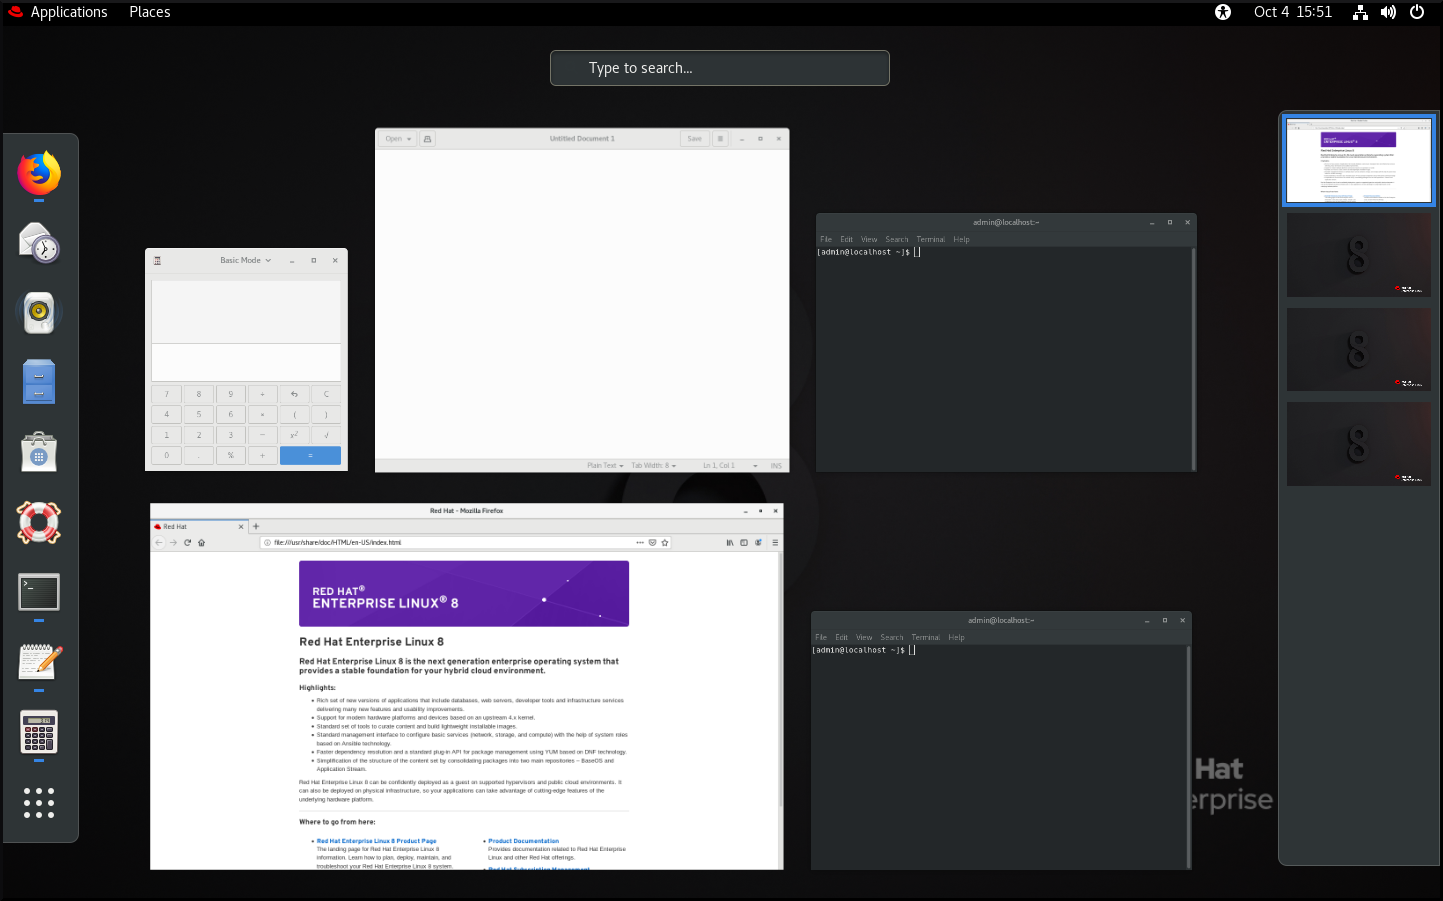Click equals button in Calculator
1443x901 pixels.
pos(310,456)
